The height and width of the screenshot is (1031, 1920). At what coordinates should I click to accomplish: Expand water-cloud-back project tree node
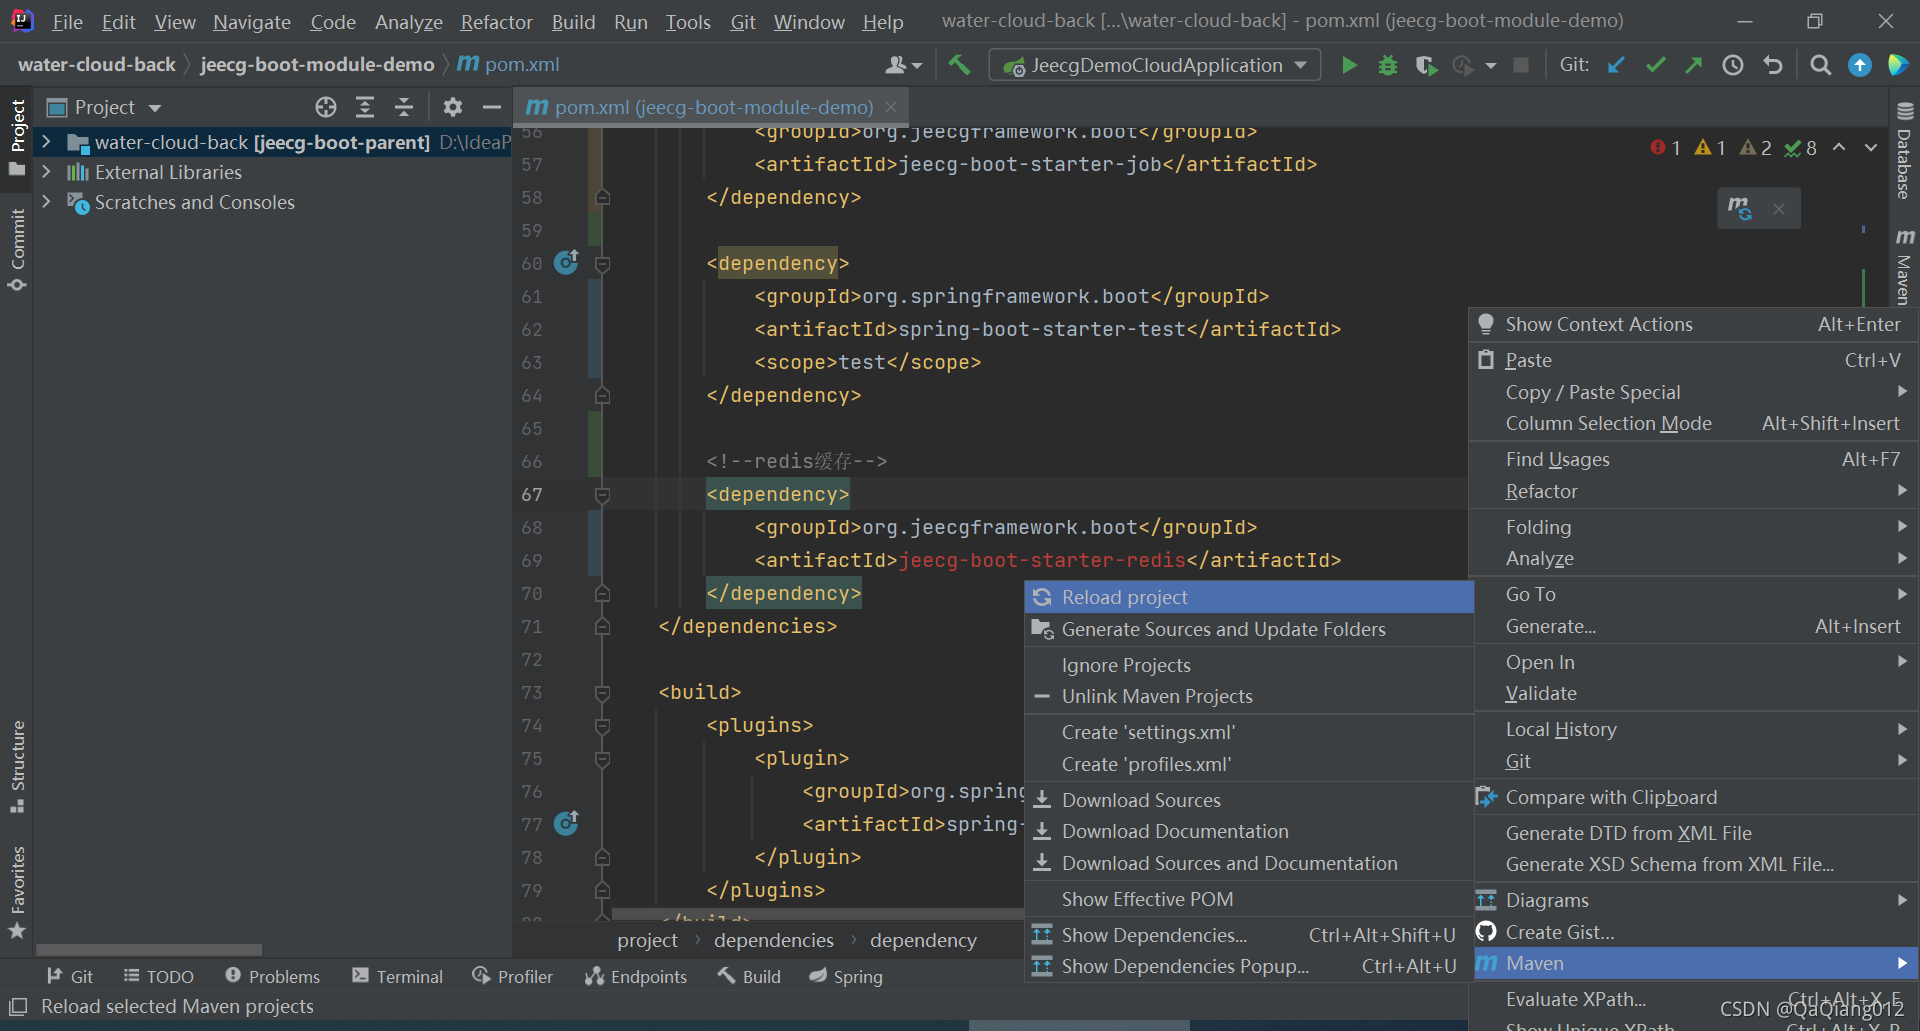coord(46,142)
